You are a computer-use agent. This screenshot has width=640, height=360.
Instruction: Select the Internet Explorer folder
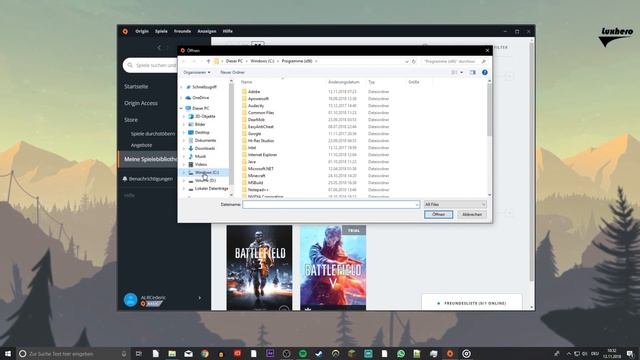tap(262, 155)
